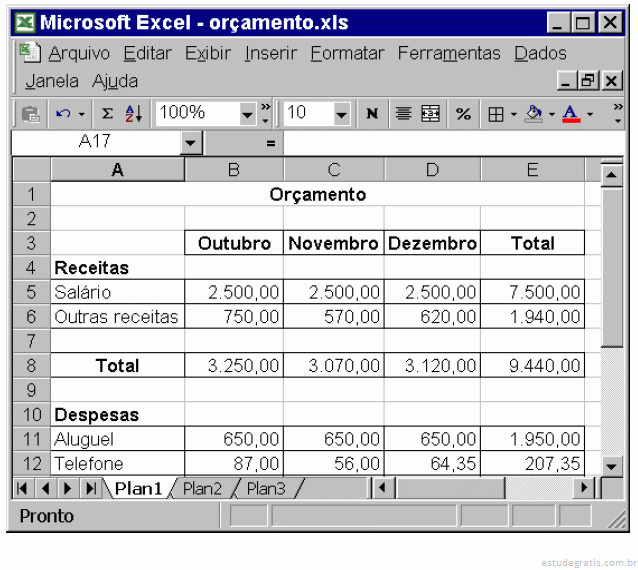Image resolution: width=638 pixels, height=570 pixels.
Task: Open the Ferramentas menu
Action: pos(448,53)
